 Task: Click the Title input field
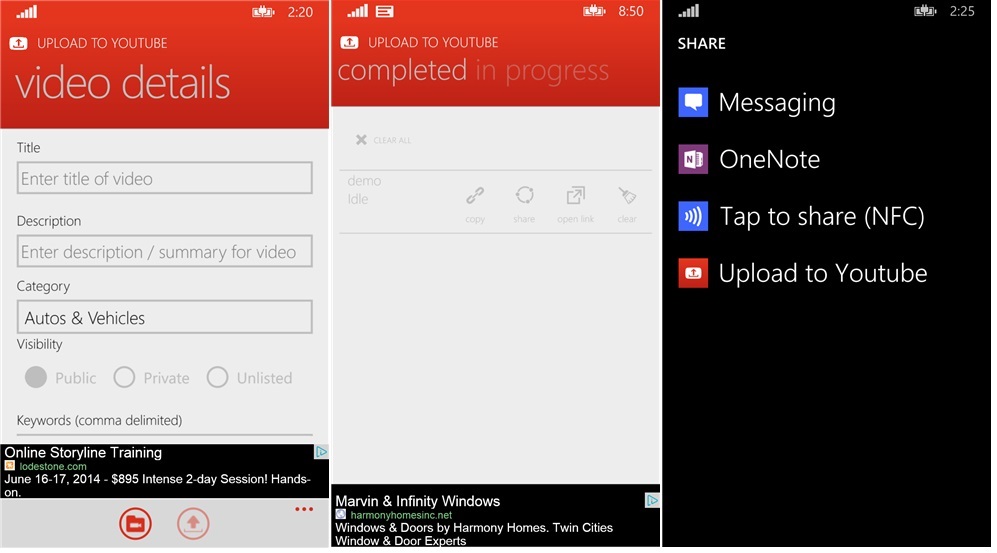(x=164, y=179)
